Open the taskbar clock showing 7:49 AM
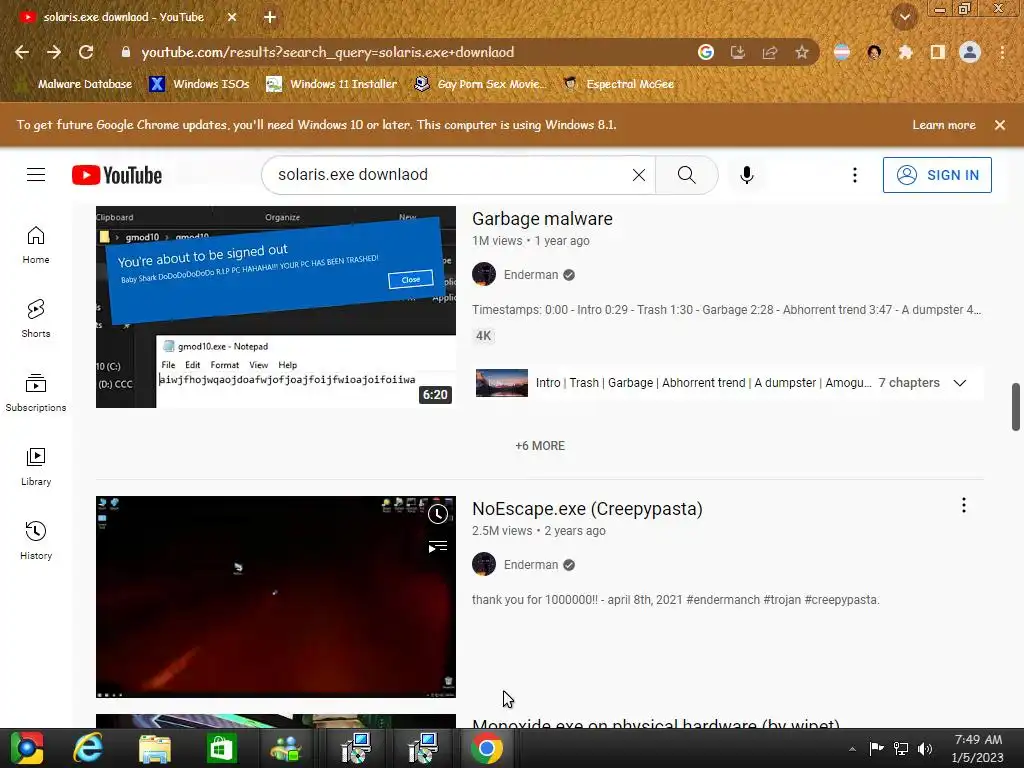 978,748
